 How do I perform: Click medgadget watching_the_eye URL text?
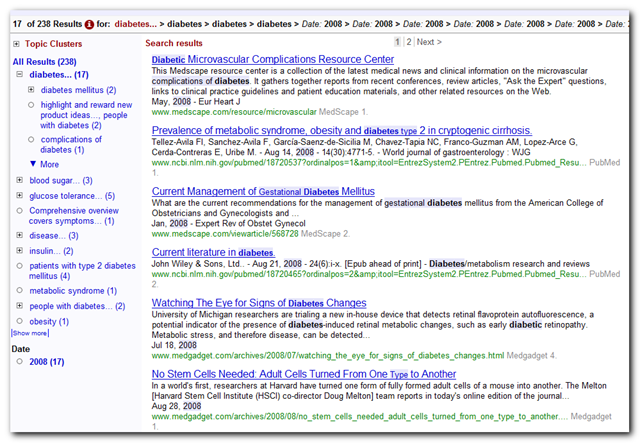coord(328,356)
